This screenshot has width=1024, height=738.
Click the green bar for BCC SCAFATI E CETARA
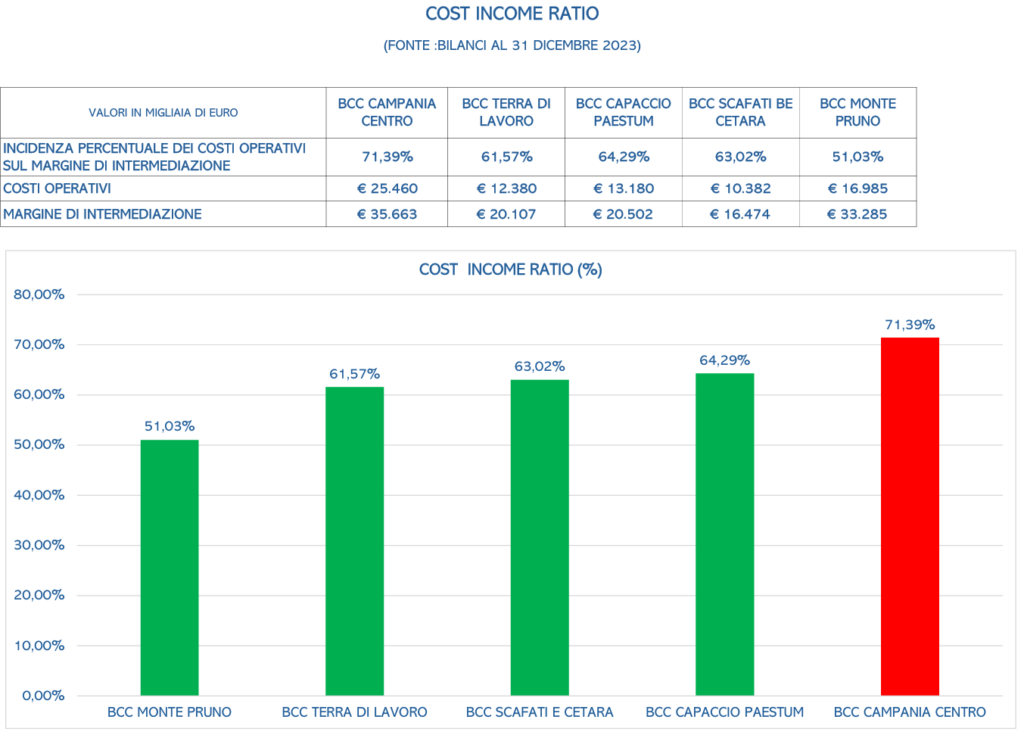coord(539,537)
